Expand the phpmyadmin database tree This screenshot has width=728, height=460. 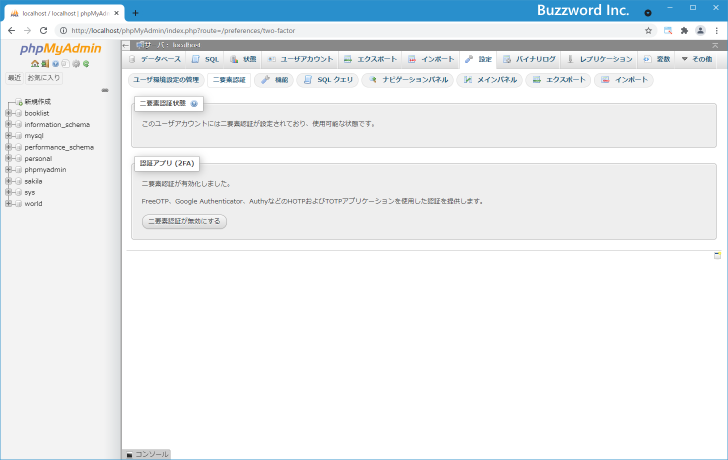[8, 169]
